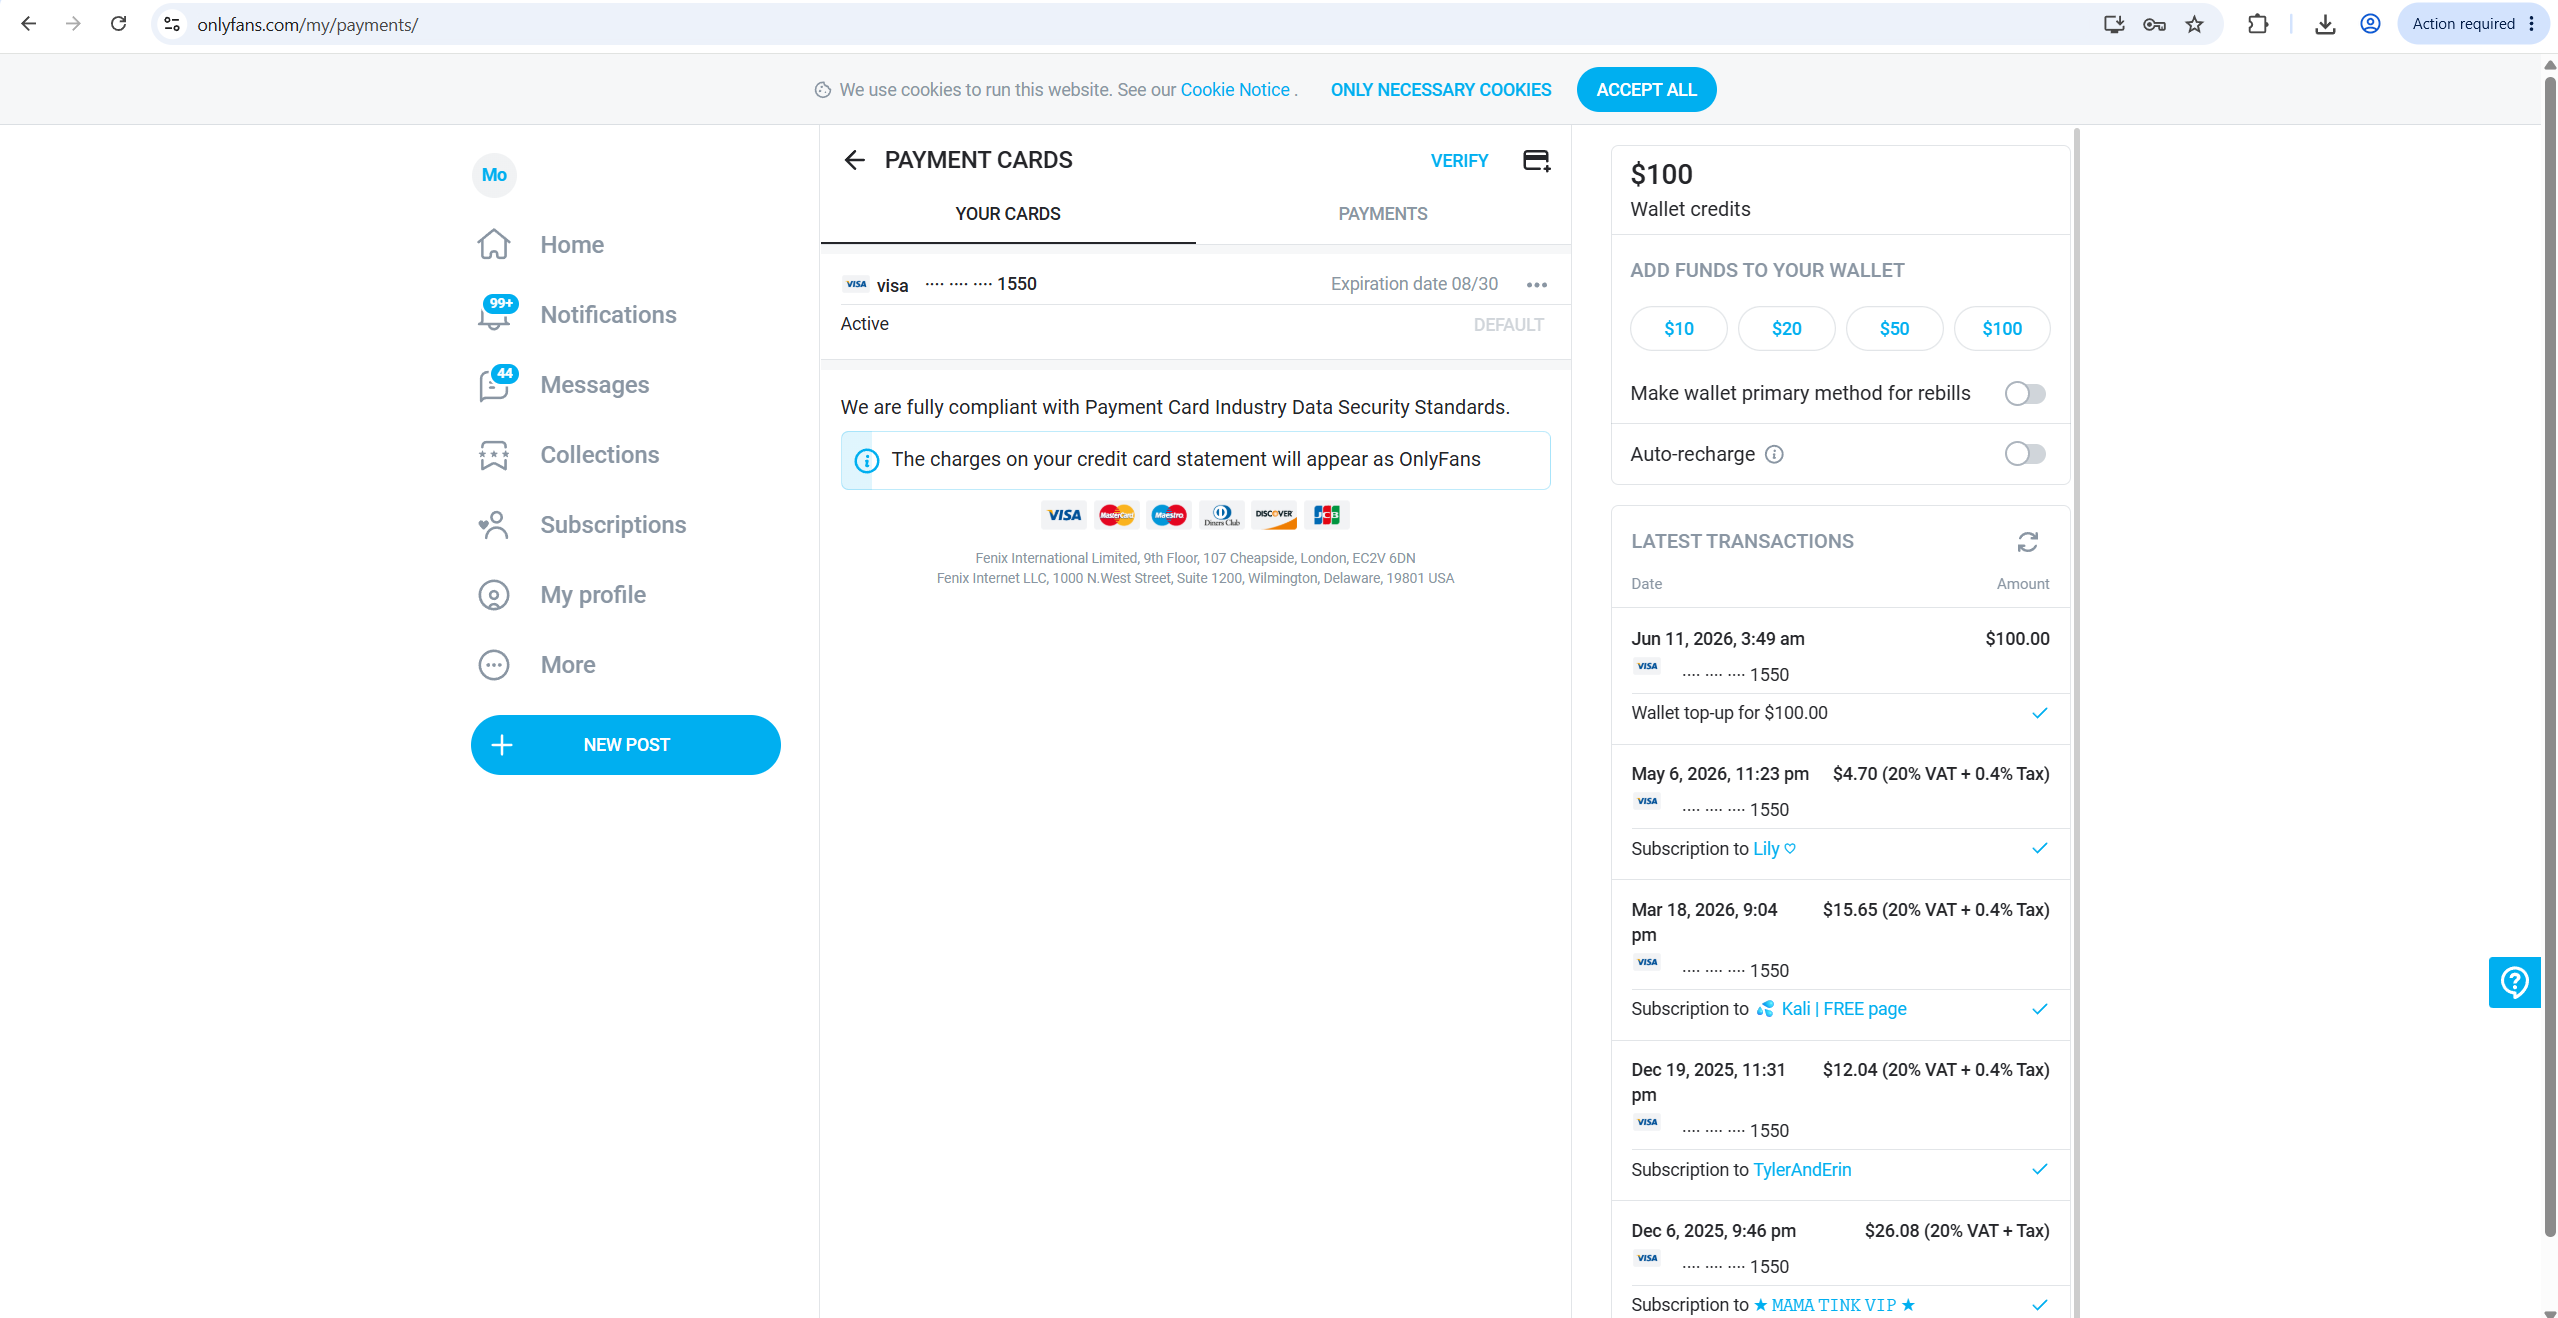This screenshot has height=1318, width=2558.
Task: Open the saved passwords key icon
Action: (2154, 24)
